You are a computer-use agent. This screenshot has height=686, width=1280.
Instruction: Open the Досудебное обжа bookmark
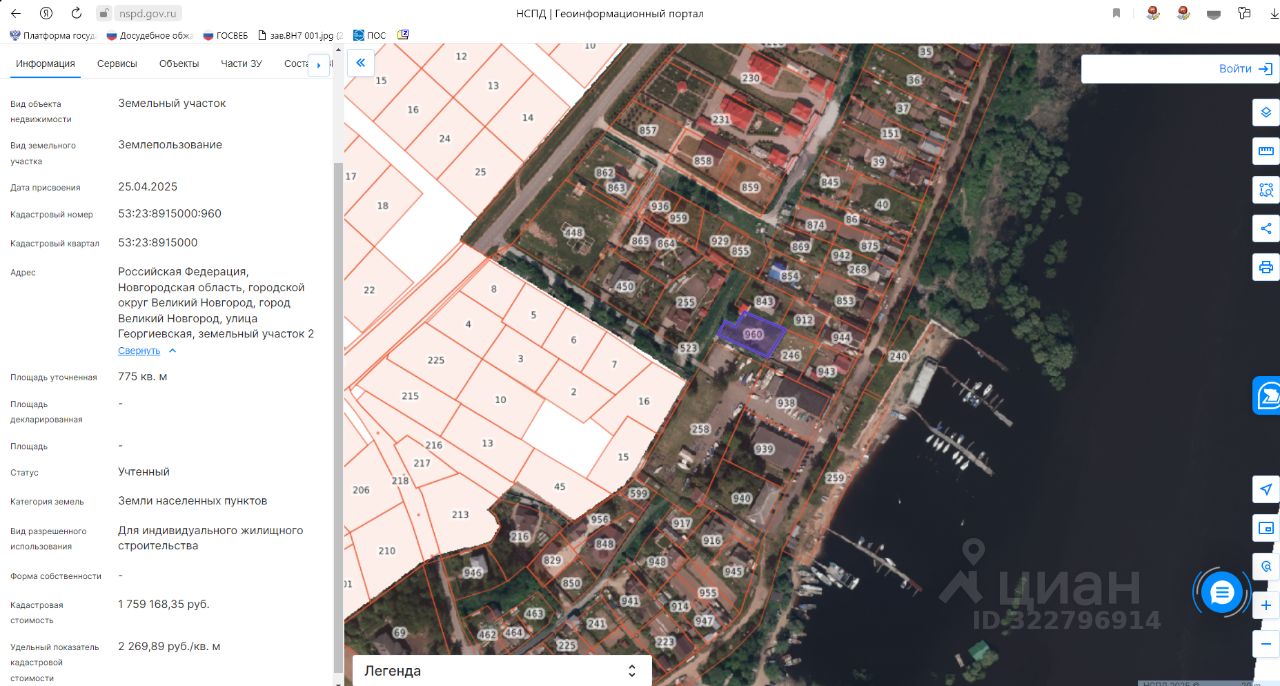click(x=149, y=35)
